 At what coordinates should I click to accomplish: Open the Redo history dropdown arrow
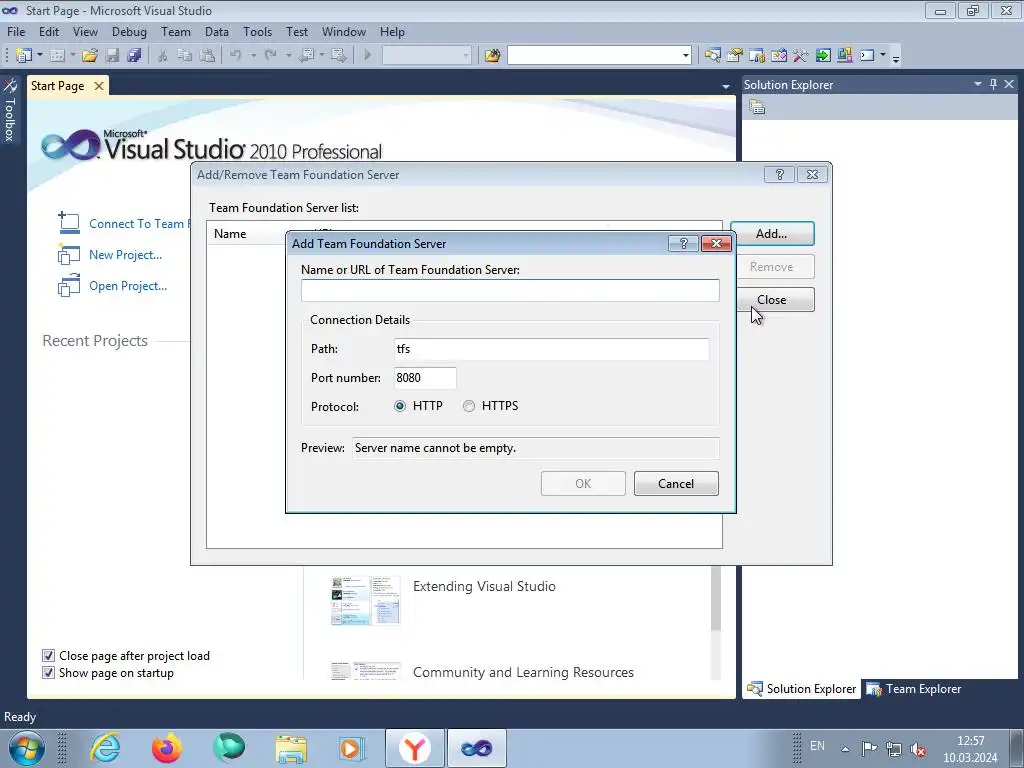coord(288,56)
